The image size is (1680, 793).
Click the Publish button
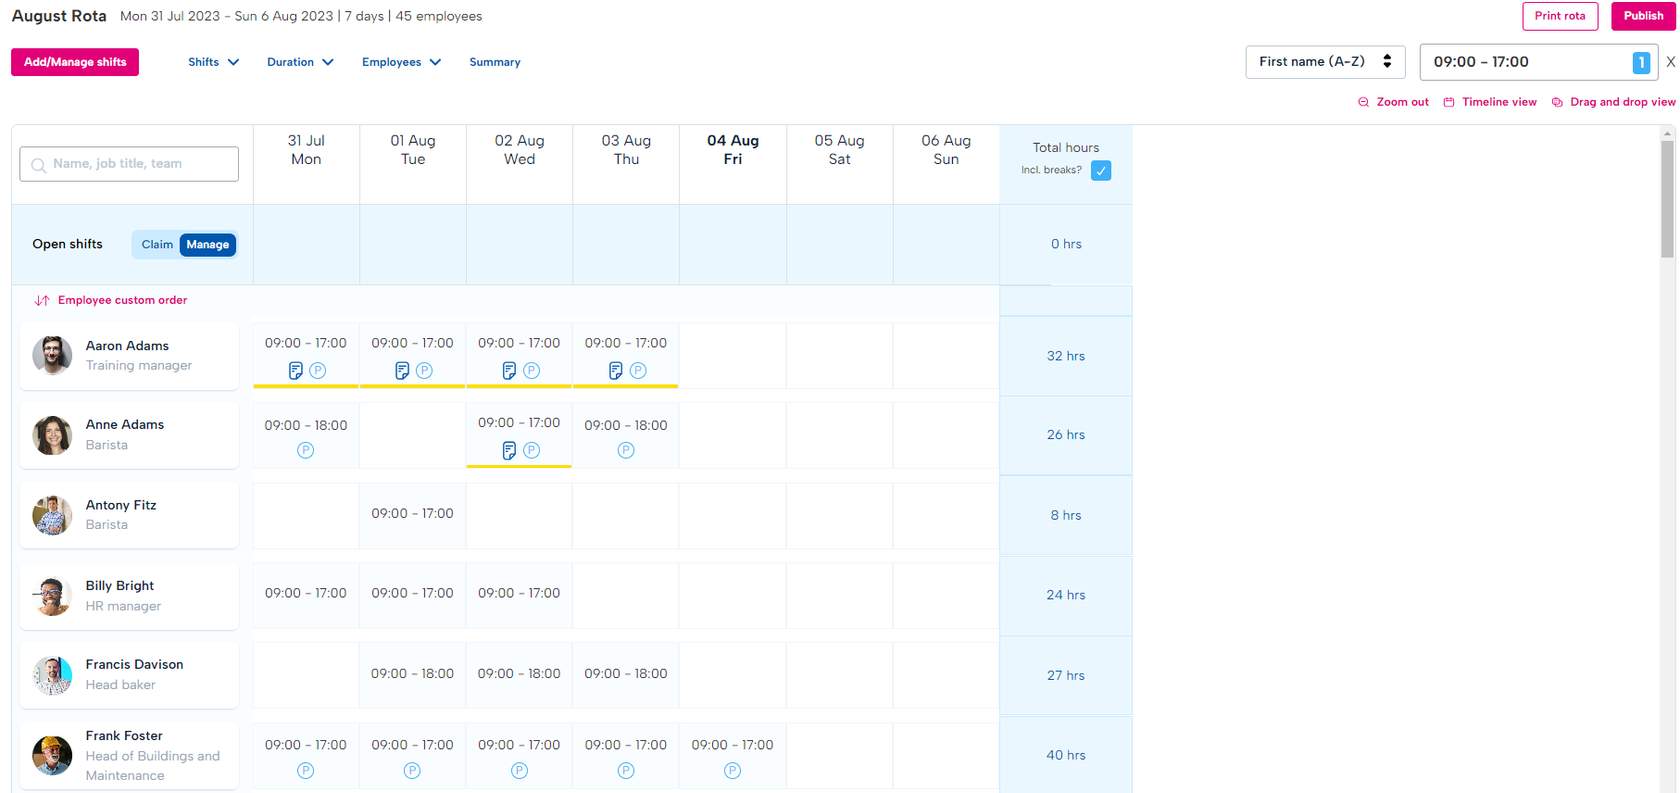click(1643, 16)
